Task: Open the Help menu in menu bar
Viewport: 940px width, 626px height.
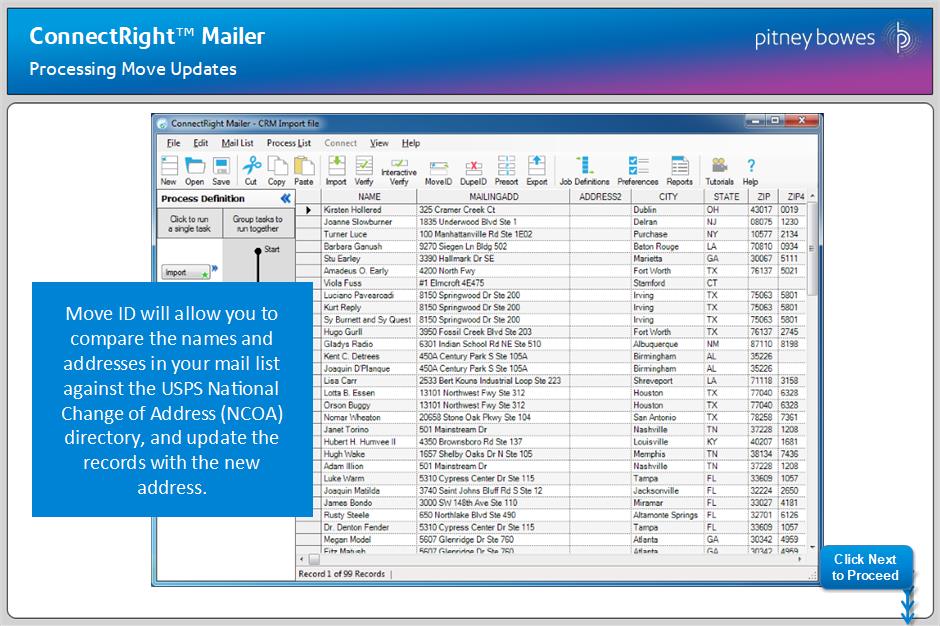Action: [x=411, y=143]
